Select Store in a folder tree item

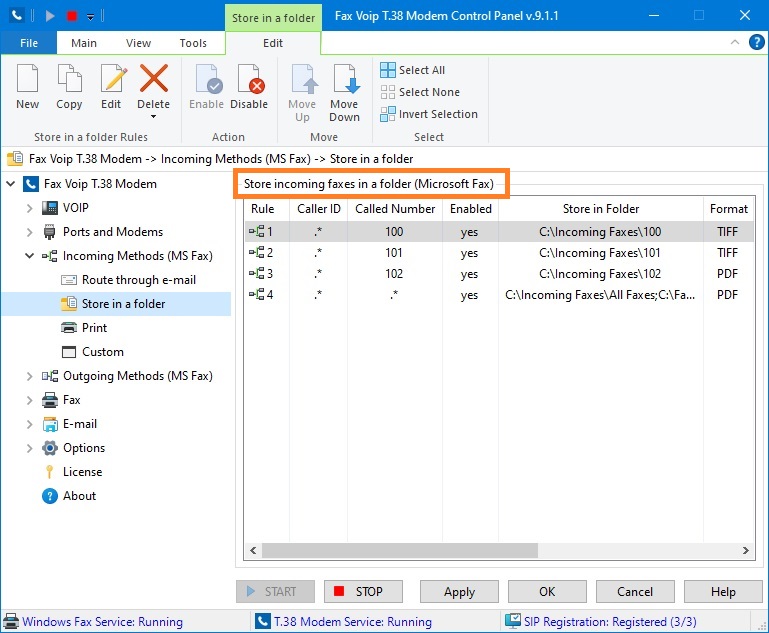(116, 304)
